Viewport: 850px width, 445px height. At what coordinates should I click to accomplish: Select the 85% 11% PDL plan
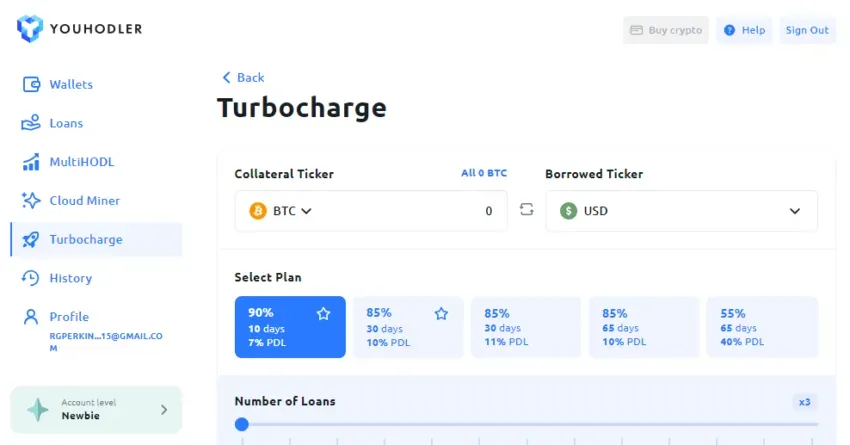click(526, 327)
